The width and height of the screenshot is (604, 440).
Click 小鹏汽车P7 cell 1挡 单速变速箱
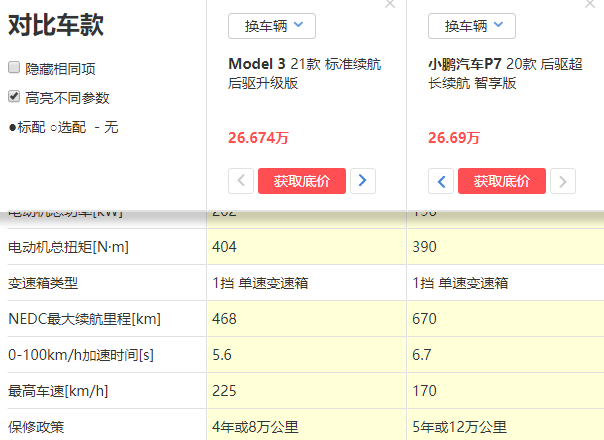460,283
